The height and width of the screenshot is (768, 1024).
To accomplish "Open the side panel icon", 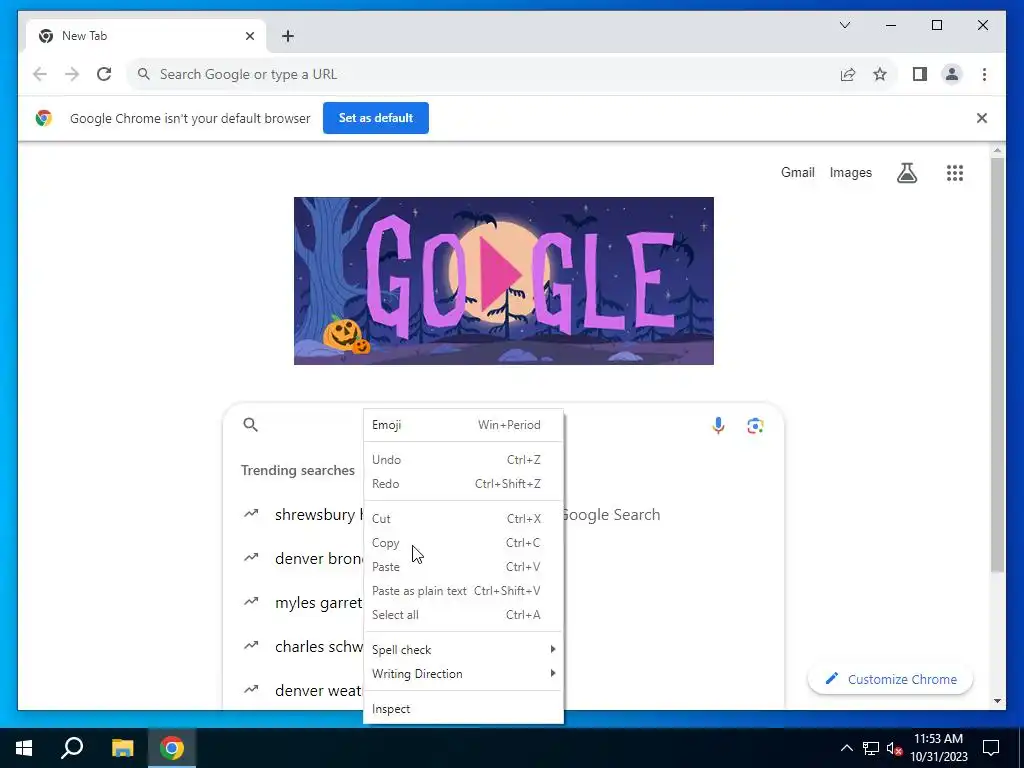I will pyautogui.click(x=920, y=74).
